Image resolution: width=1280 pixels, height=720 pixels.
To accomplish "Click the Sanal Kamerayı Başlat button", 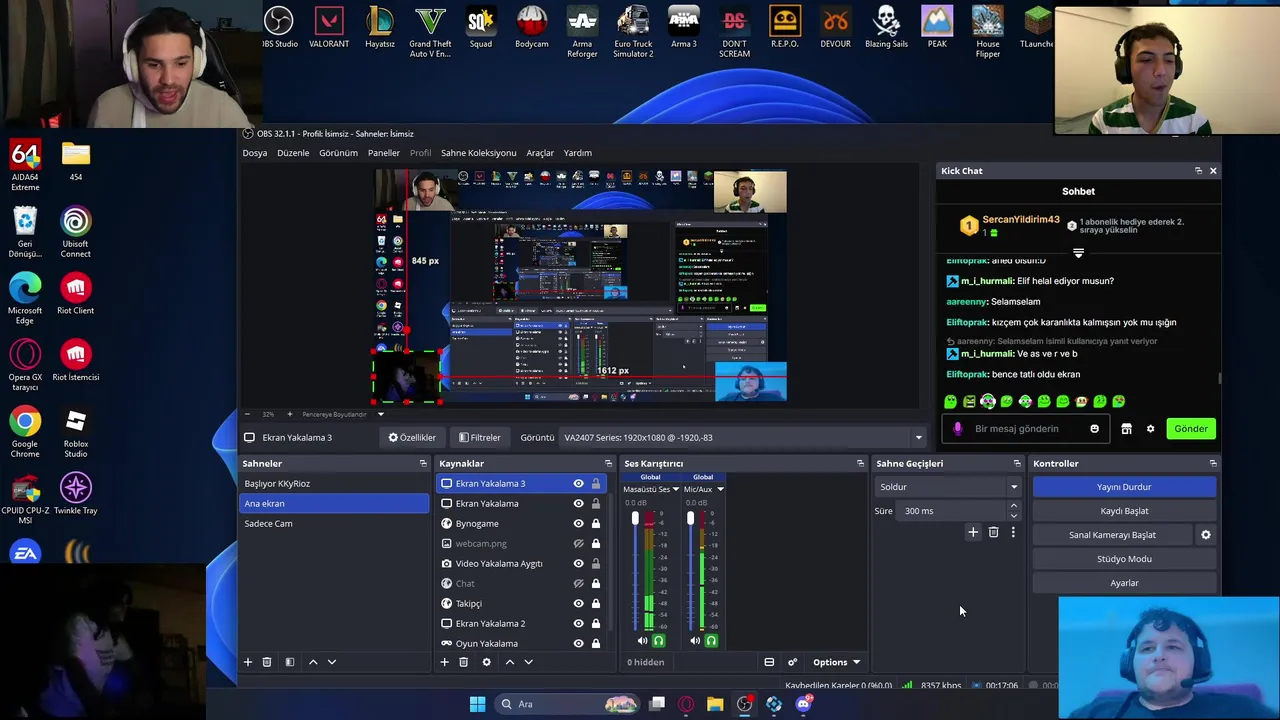I will [x=1112, y=535].
